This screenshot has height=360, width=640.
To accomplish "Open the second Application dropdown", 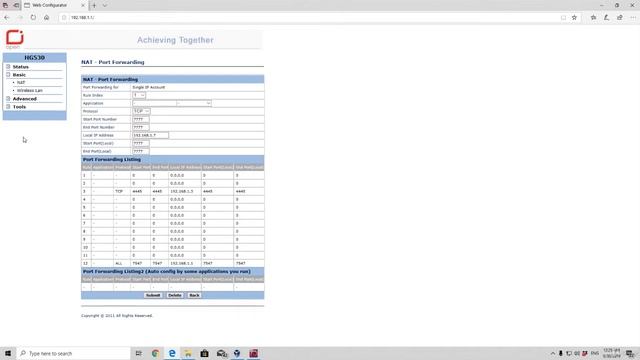I will [194, 103].
